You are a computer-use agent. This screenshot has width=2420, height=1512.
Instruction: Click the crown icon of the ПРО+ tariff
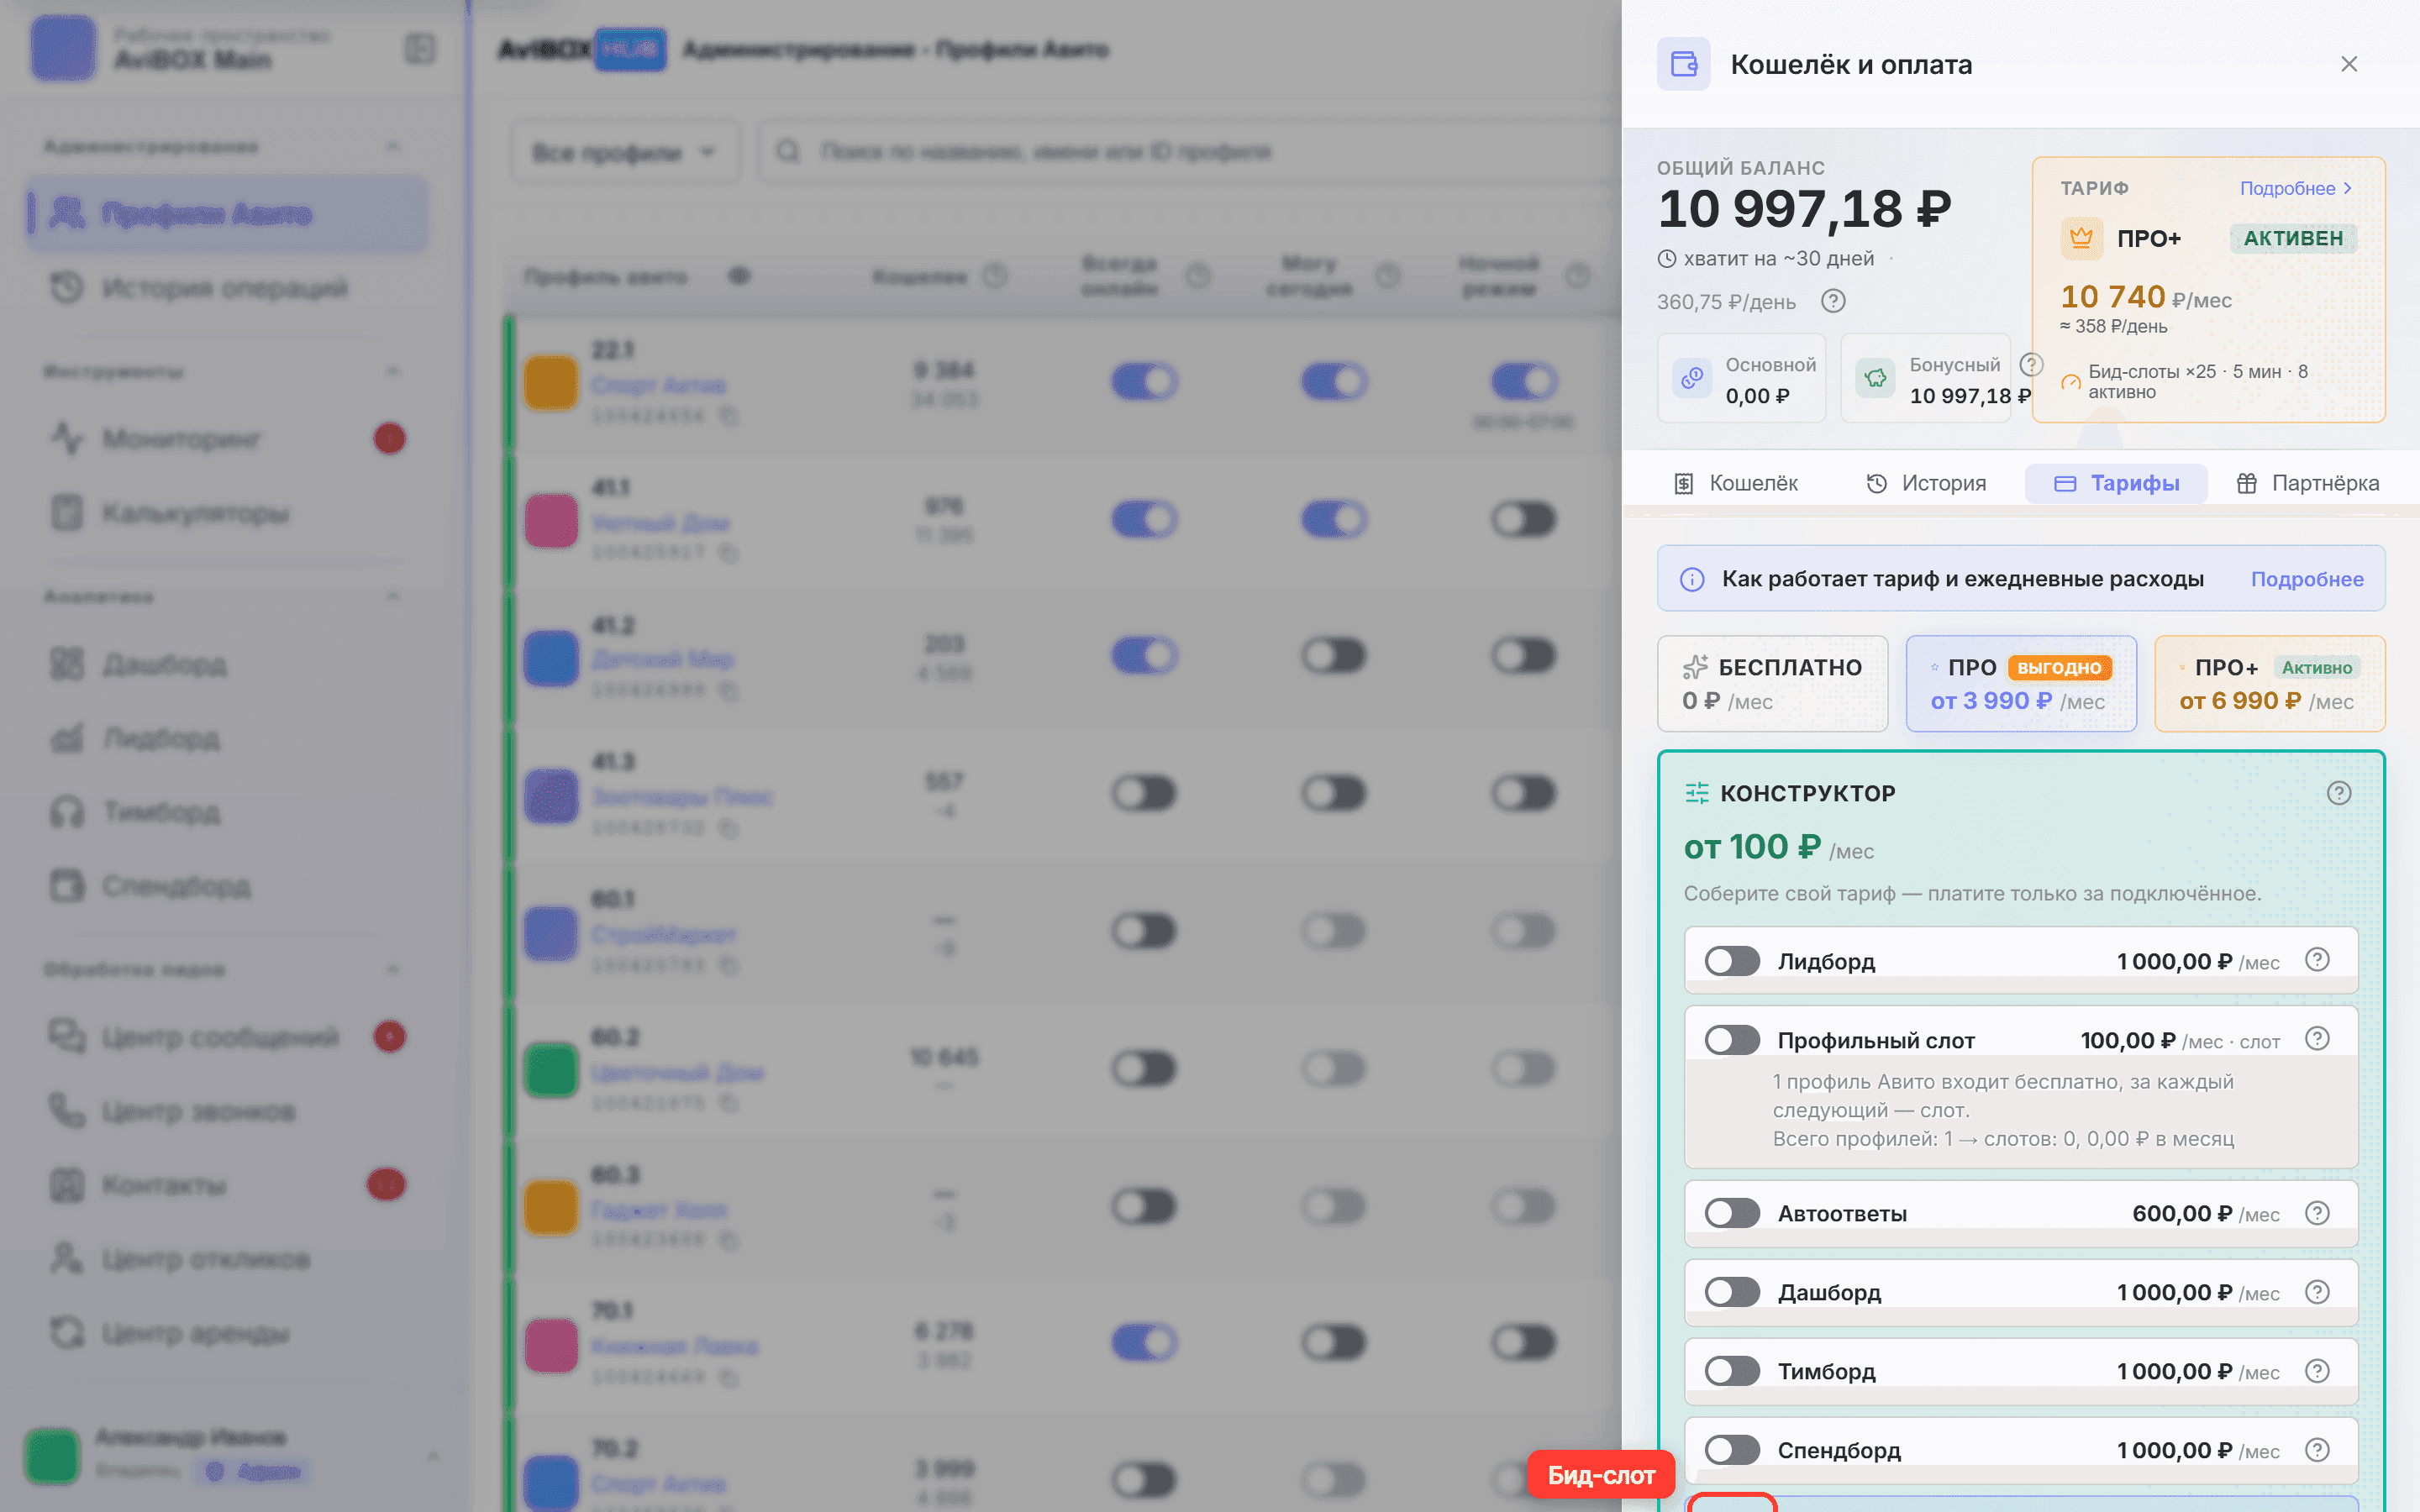point(2081,238)
